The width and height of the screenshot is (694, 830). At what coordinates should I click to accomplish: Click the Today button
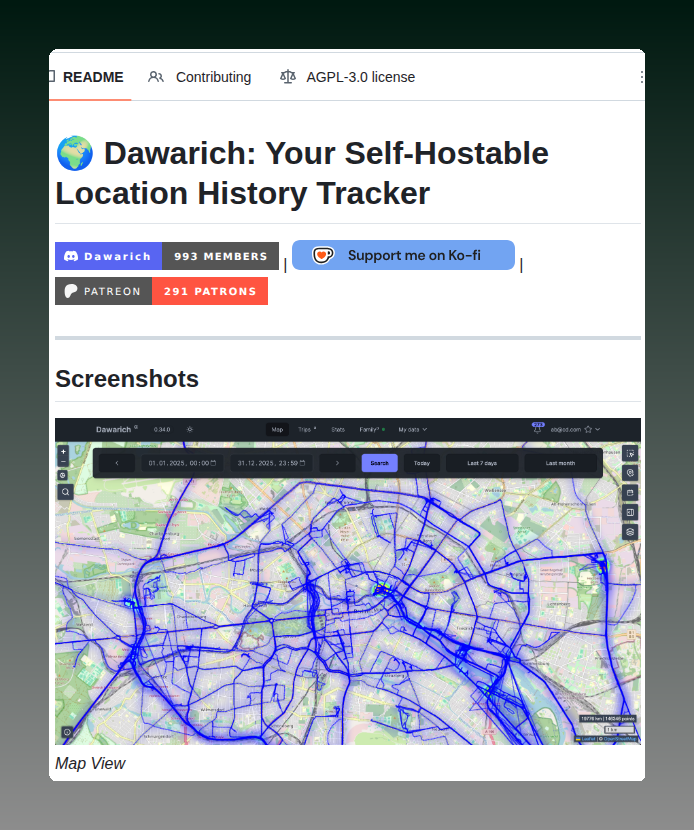(422, 463)
